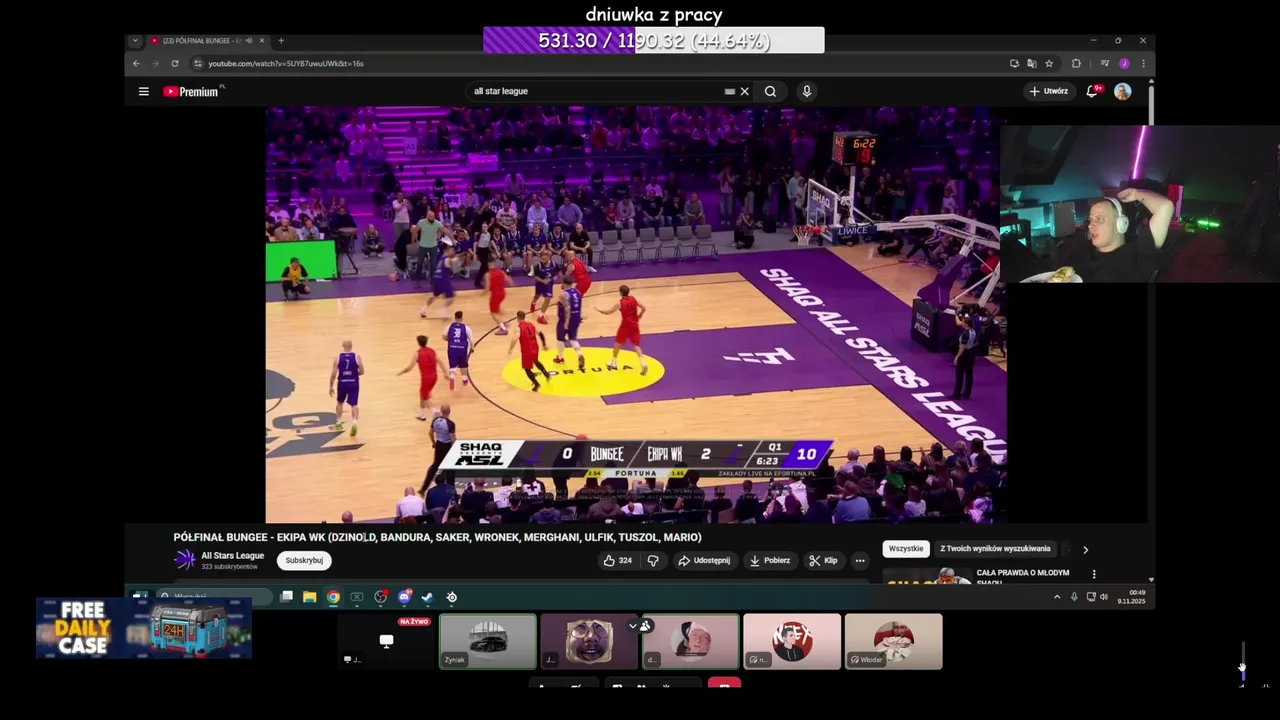The image size is (1280, 720).
Task: Advance filter chips with right chevron
Action: click(x=1085, y=549)
